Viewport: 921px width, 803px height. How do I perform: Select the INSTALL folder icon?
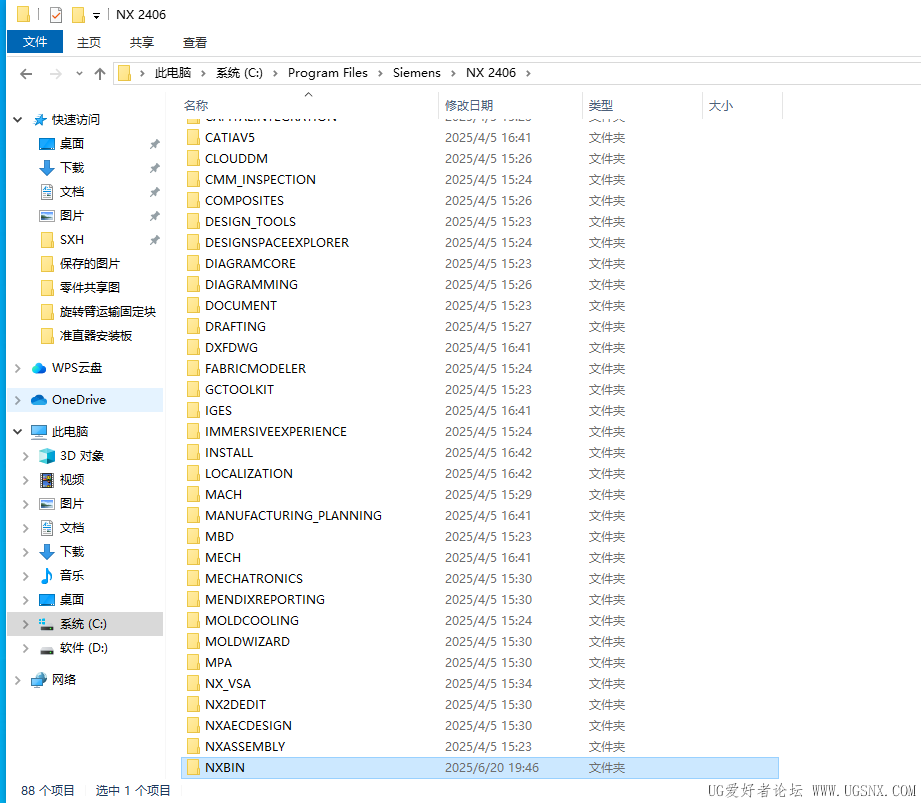(193, 453)
